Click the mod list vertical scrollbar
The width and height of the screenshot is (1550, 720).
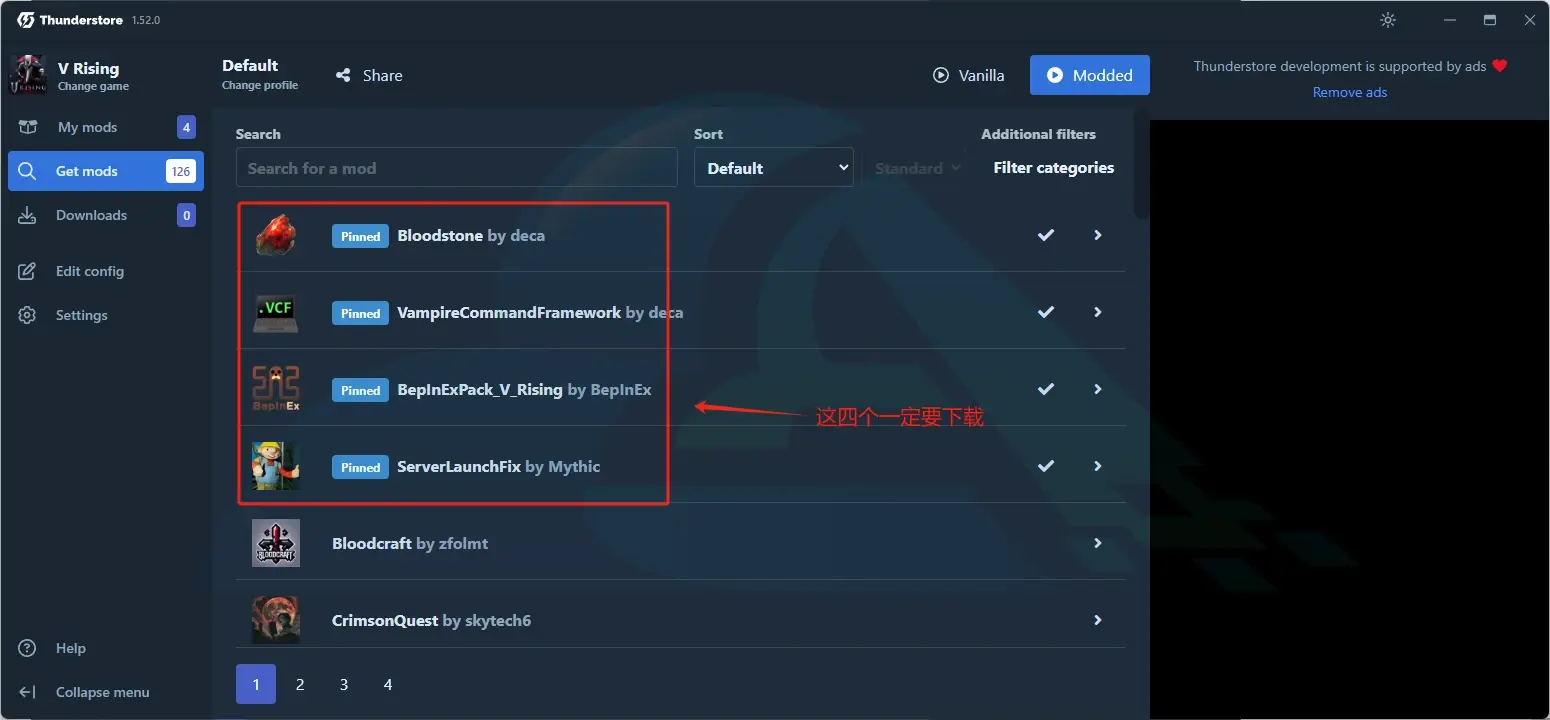1141,165
